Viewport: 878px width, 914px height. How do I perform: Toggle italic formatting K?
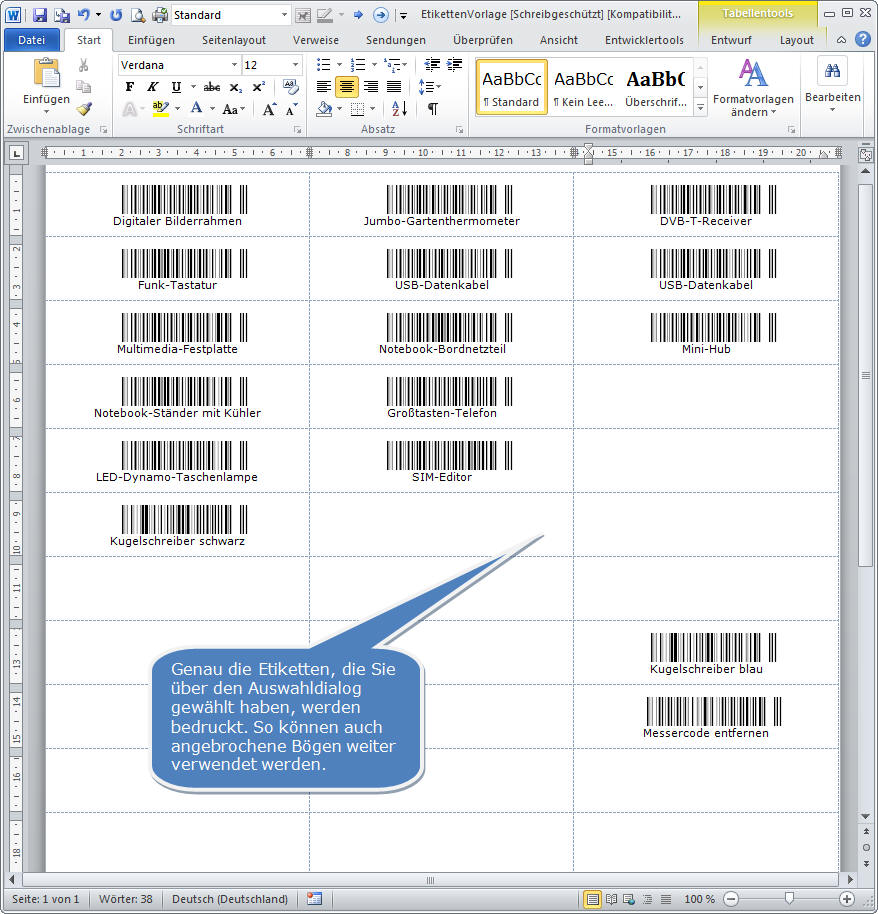coord(152,87)
